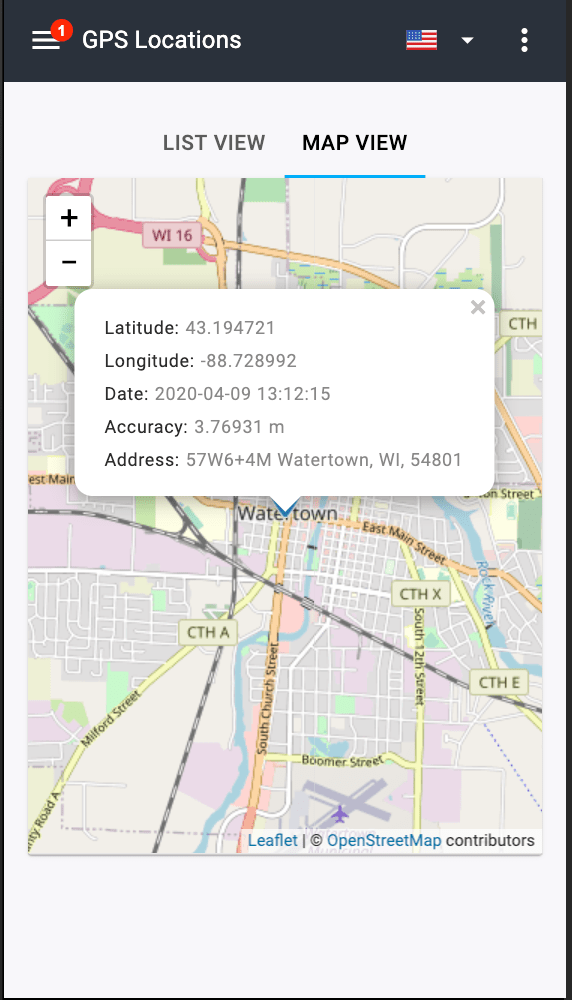Click the South Church Street label
The height and width of the screenshot is (1000, 572).
(x=268, y=699)
